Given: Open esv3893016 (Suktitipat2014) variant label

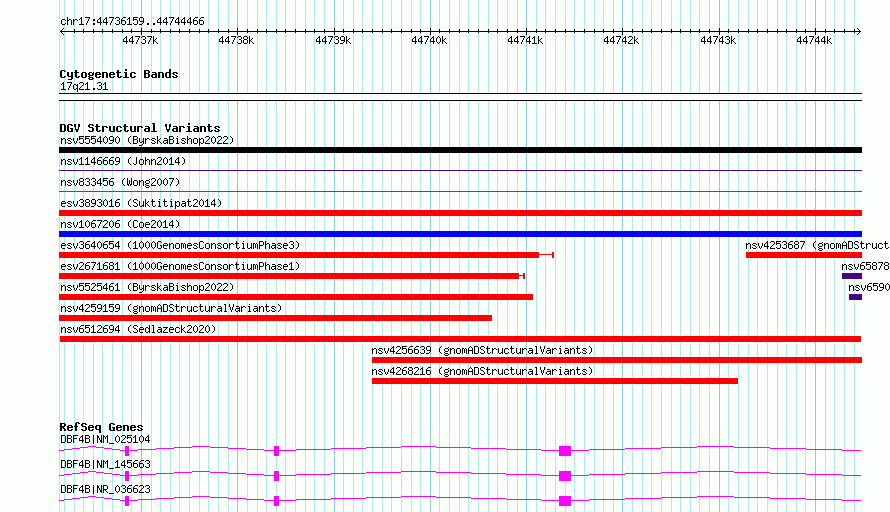Looking at the screenshot, I should tap(141, 203).
